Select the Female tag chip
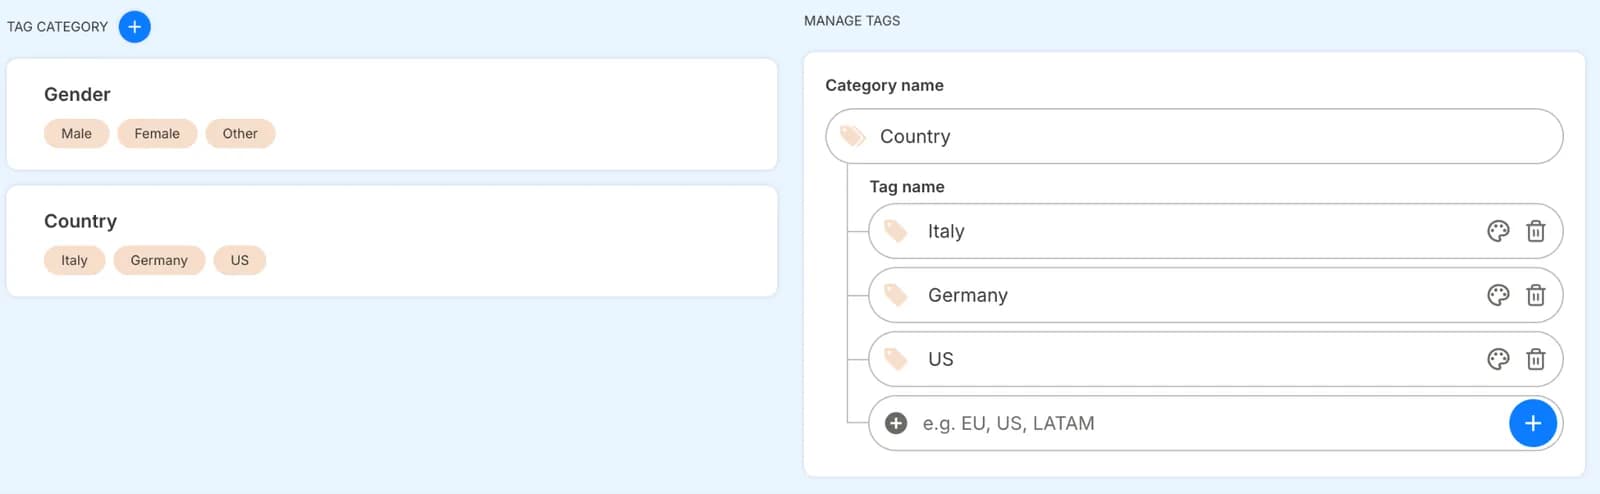The width and height of the screenshot is (1600, 494). tap(157, 134)
